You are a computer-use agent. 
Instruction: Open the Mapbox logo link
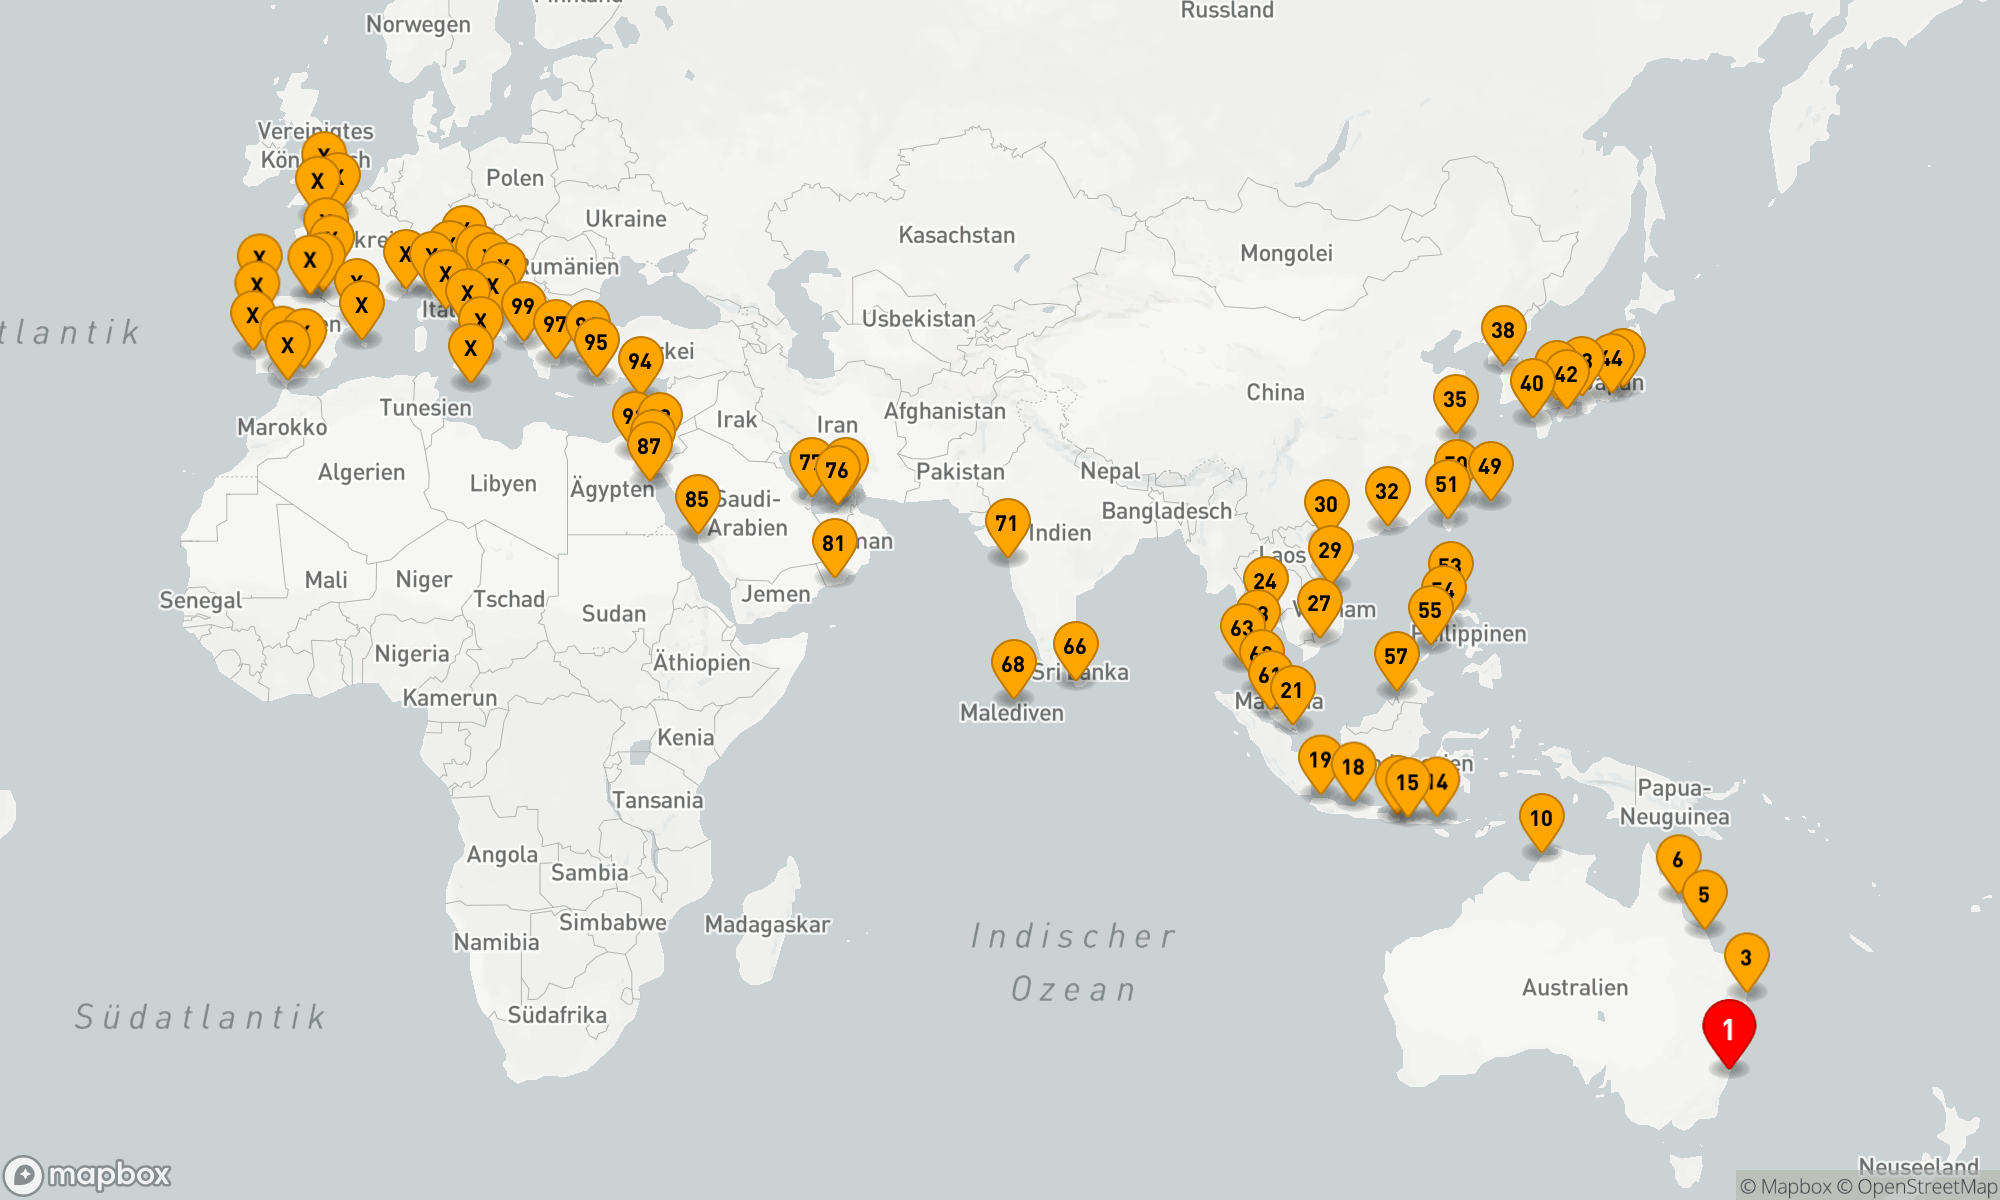pyautogui.click(x=88, y=1174)
